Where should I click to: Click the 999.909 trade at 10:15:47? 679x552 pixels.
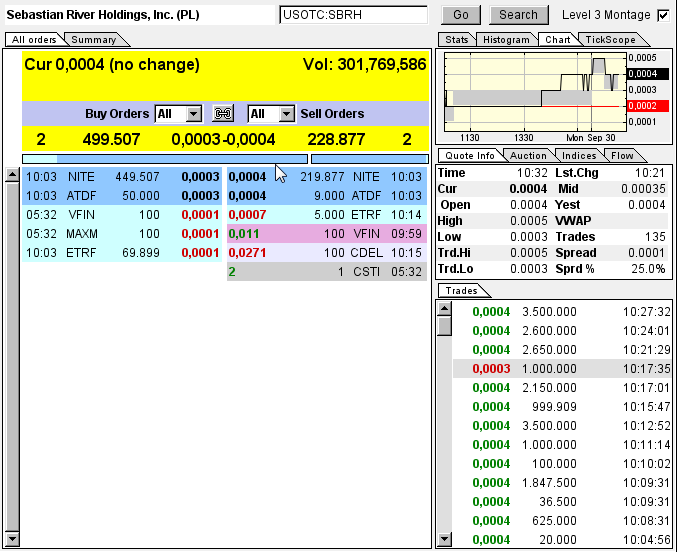pos(562,407)
